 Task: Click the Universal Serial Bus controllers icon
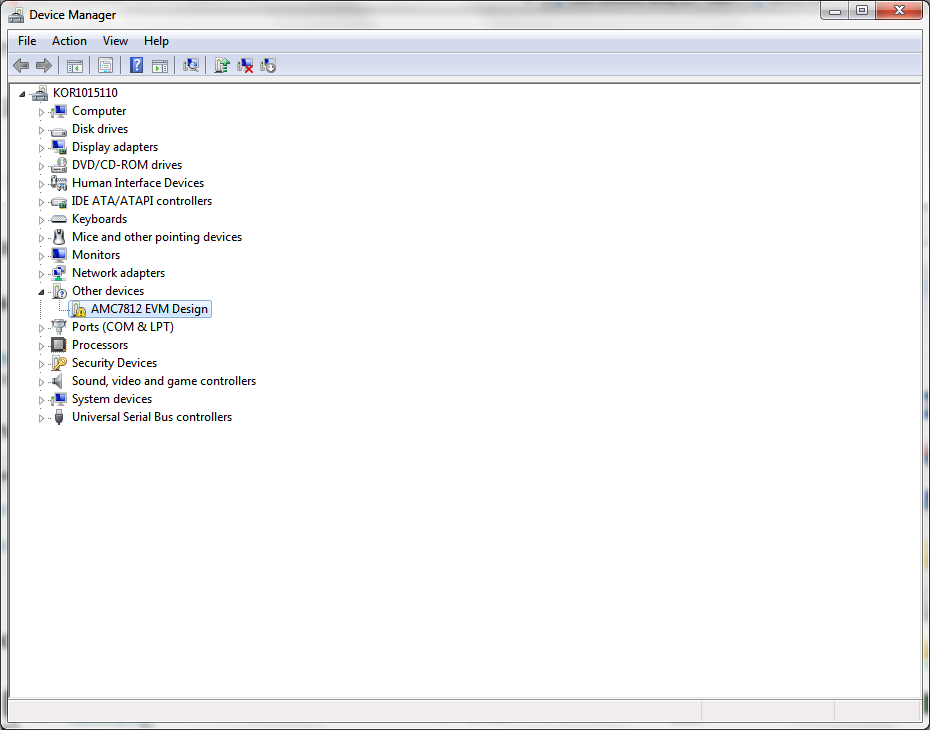[x=59, y=417]
